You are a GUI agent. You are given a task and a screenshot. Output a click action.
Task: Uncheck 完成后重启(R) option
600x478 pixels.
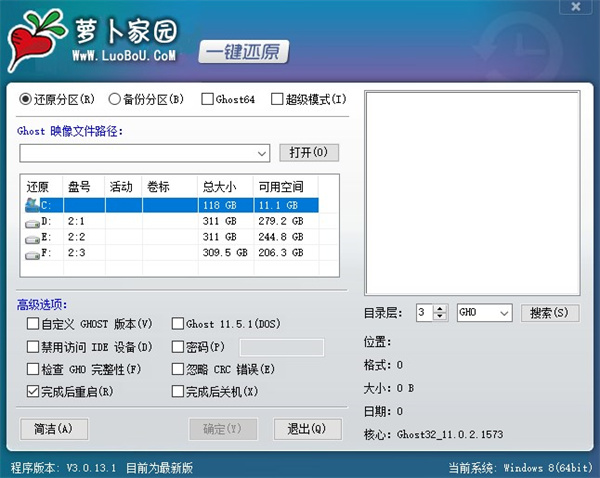pos(33,391)
